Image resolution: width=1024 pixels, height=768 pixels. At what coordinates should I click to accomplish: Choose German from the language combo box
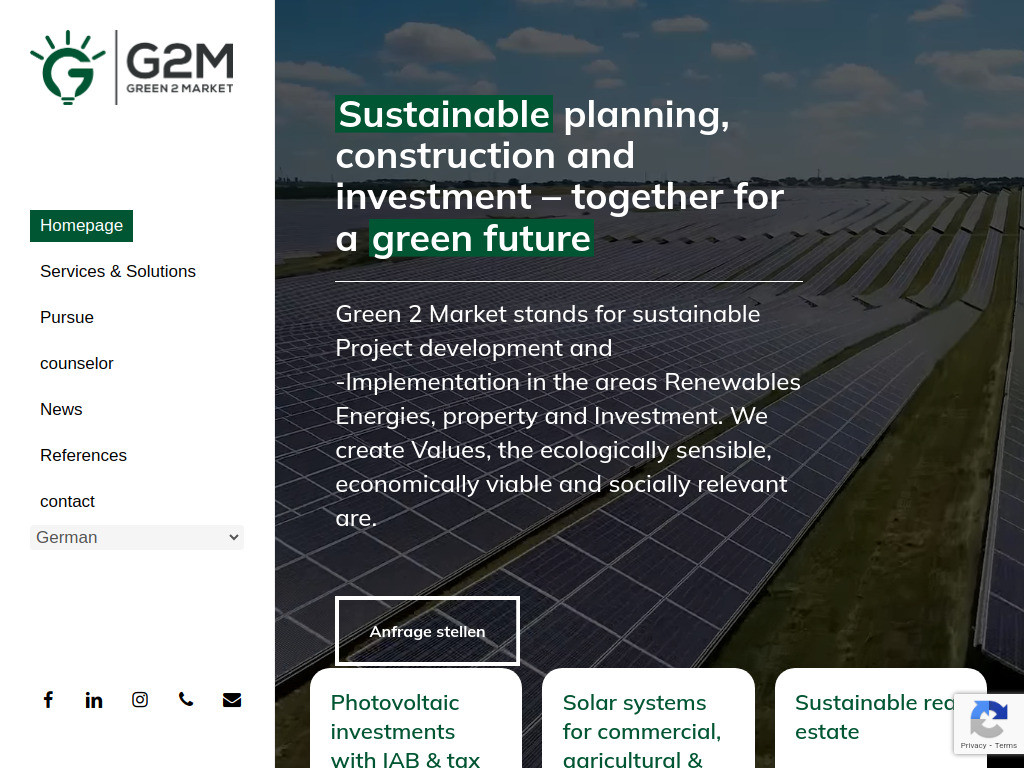[x=136, y=537]
